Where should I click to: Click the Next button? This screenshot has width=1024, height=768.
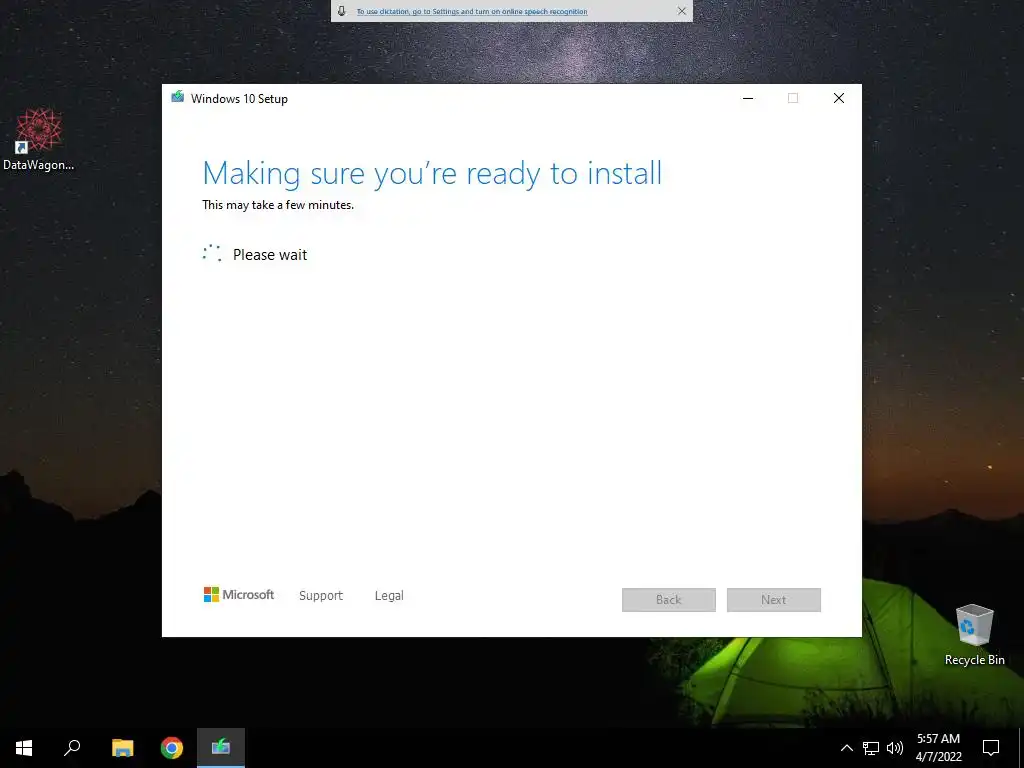tap(774, 600)
